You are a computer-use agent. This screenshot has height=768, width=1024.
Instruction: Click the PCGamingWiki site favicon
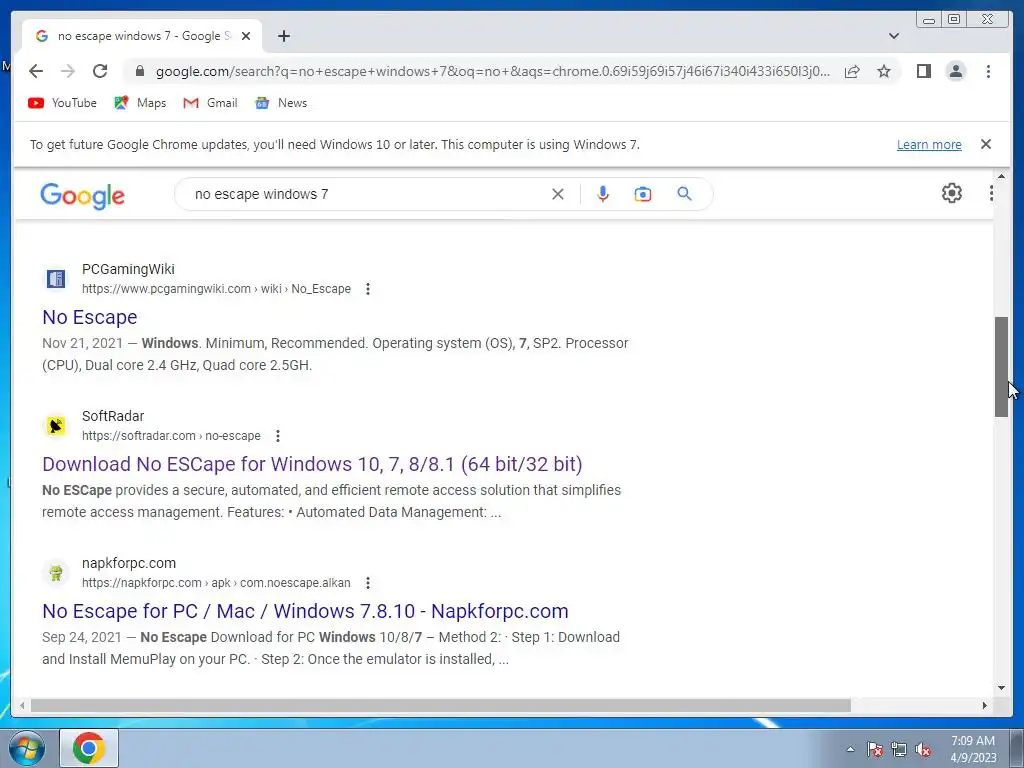pos(56,279)
